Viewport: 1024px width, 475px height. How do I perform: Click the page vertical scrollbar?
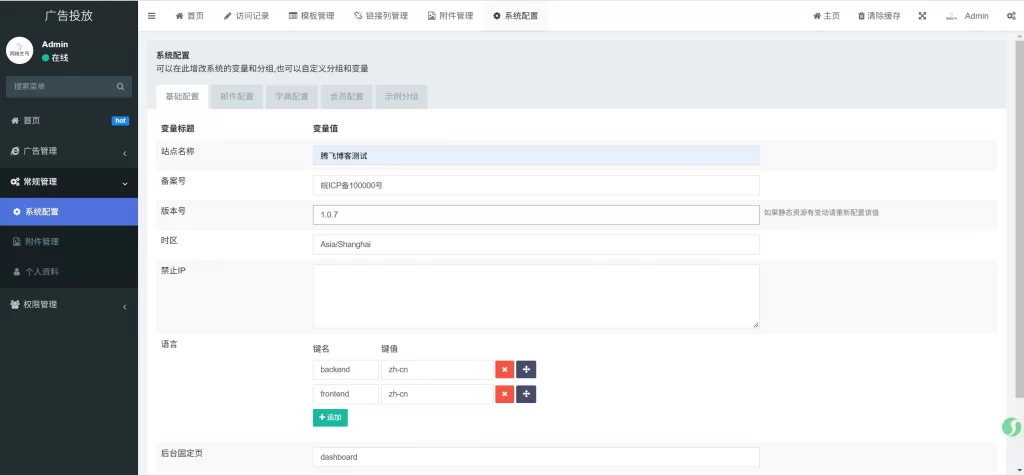1019,218
